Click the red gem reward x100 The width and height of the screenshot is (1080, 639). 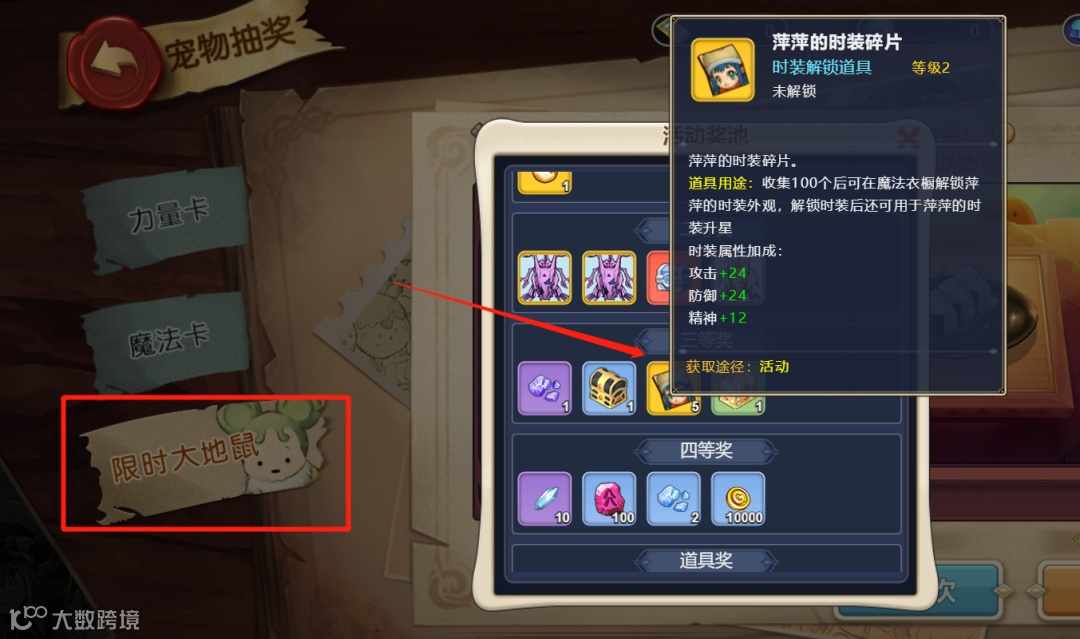609,499
